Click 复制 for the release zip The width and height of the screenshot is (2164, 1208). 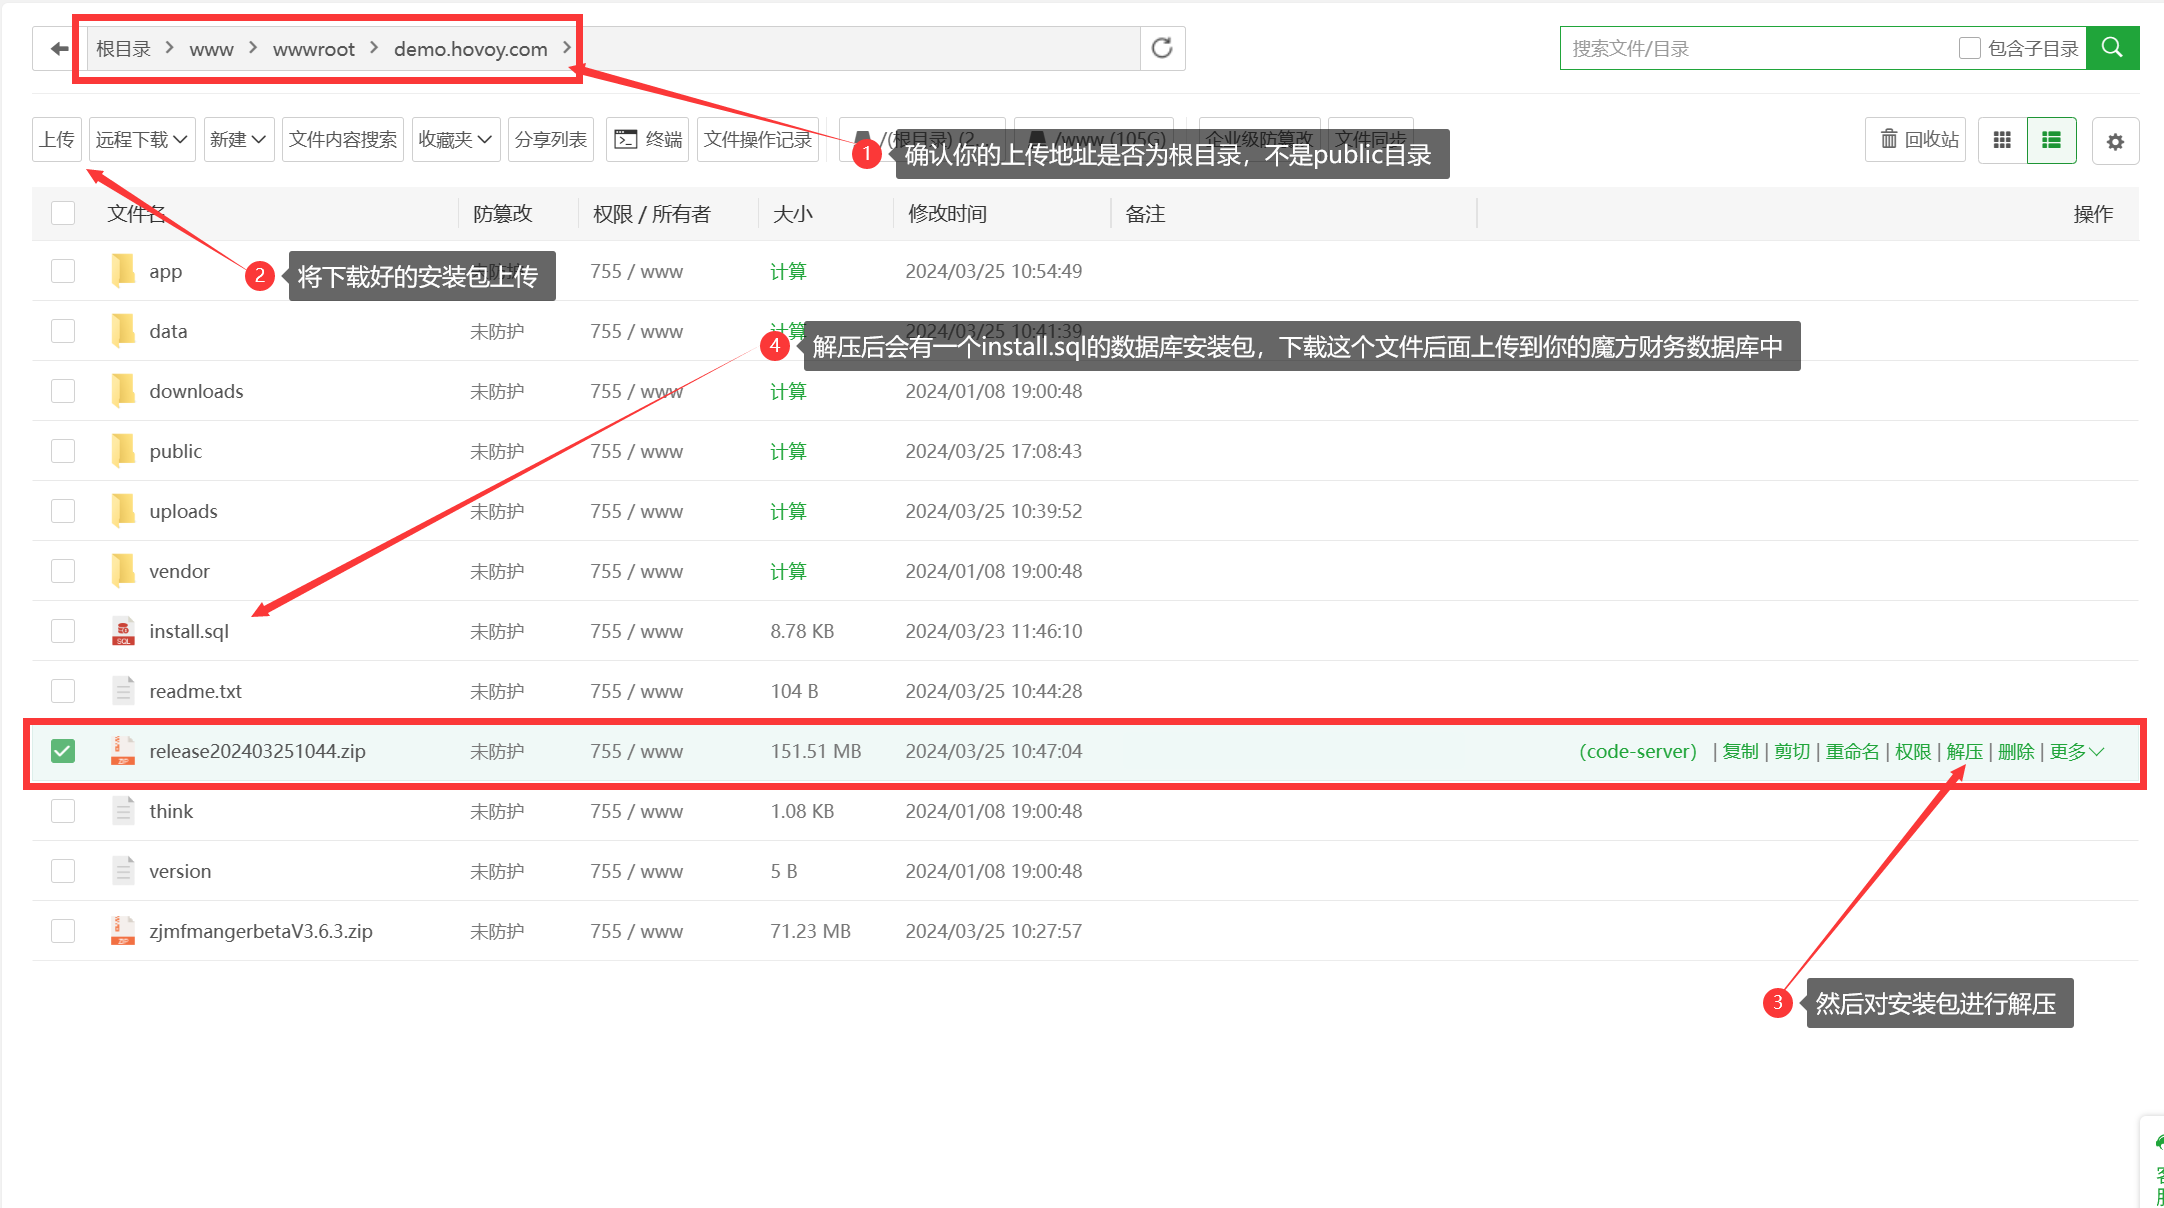click(x=1740, y=751)
